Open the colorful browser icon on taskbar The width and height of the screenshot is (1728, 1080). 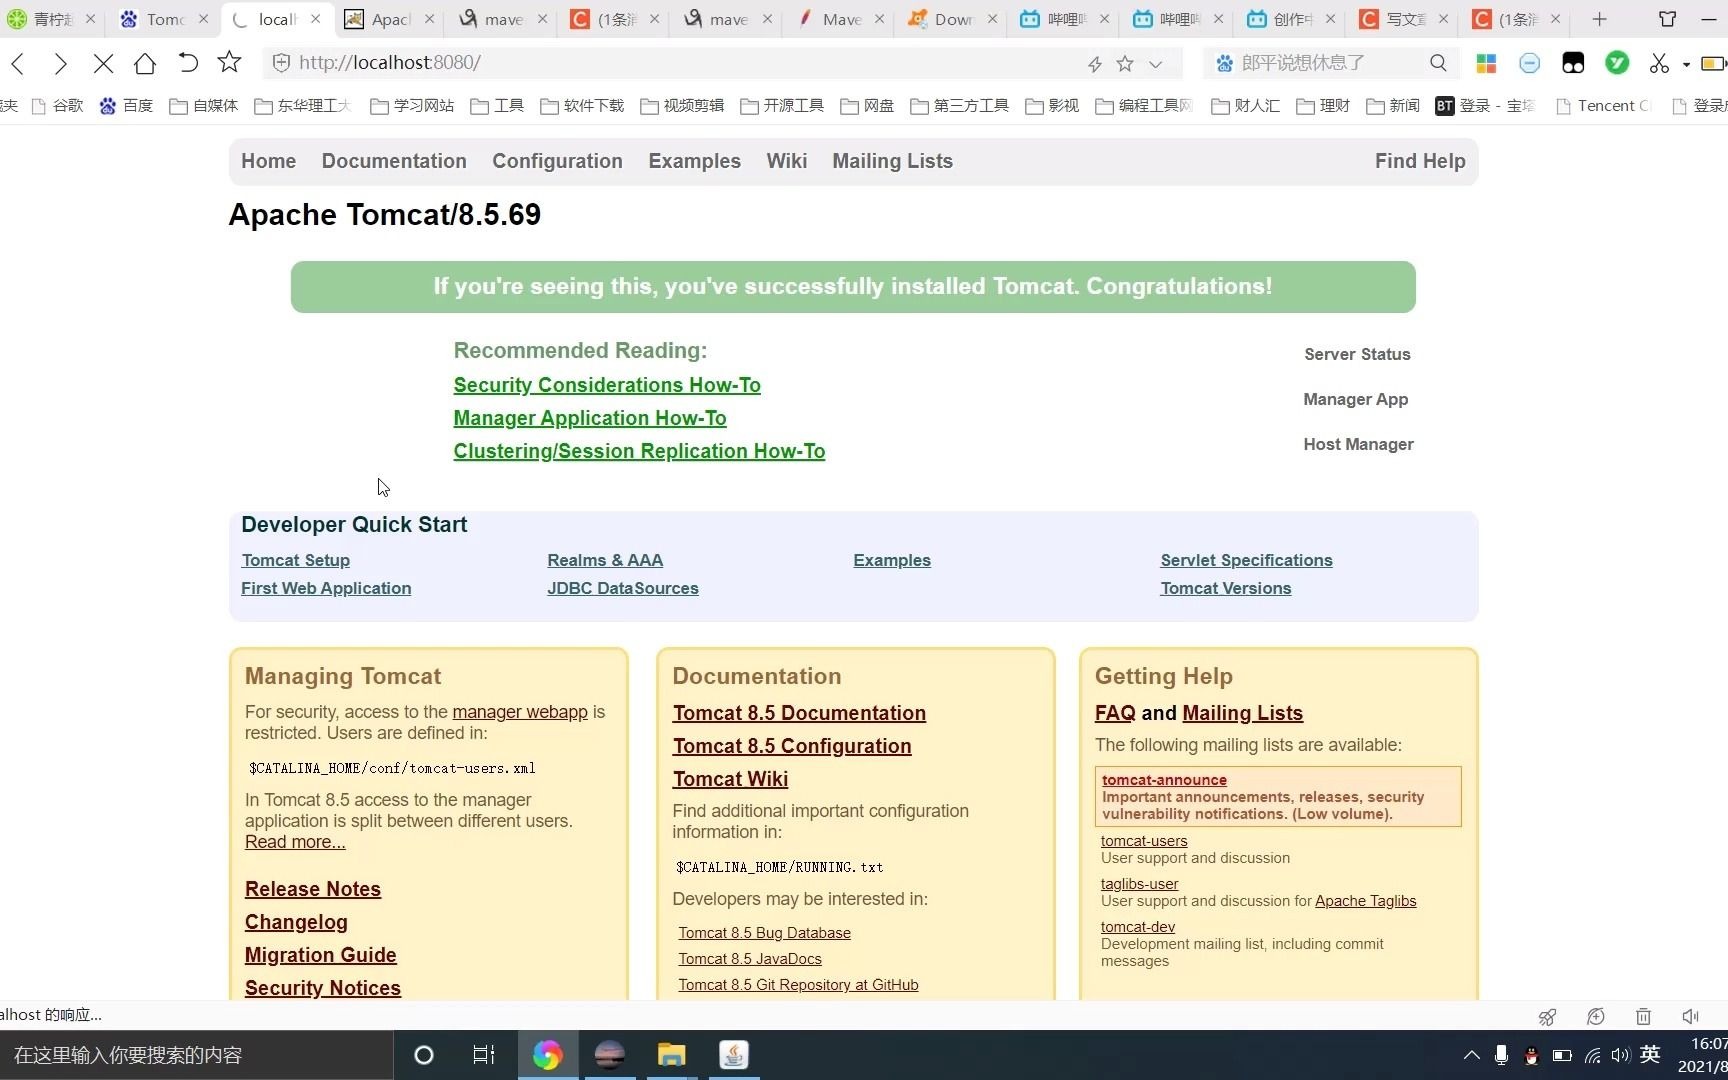[x=547, y=1055]
